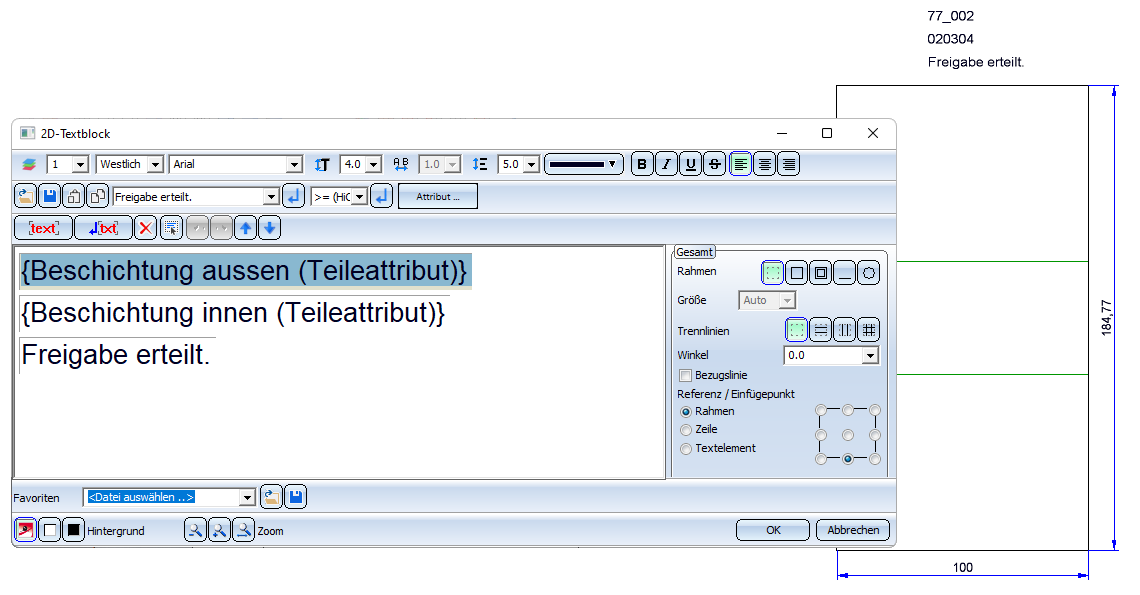Click the red X delete line icon

point(146,228)
